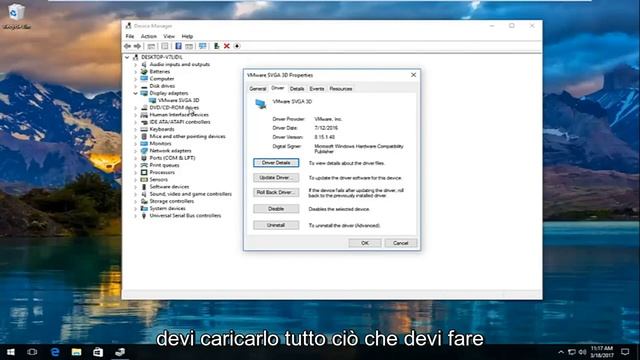Screen dimensions: 640x360
Task: Click the Disable button in Properties
Action: pos(276,209)
